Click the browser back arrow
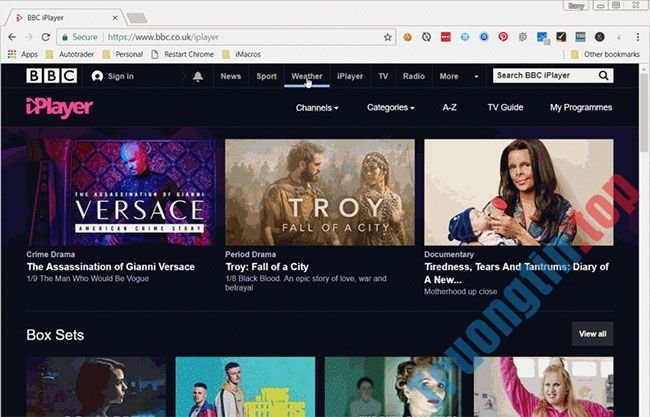This screenshot has width=650, height=417. 12,37
